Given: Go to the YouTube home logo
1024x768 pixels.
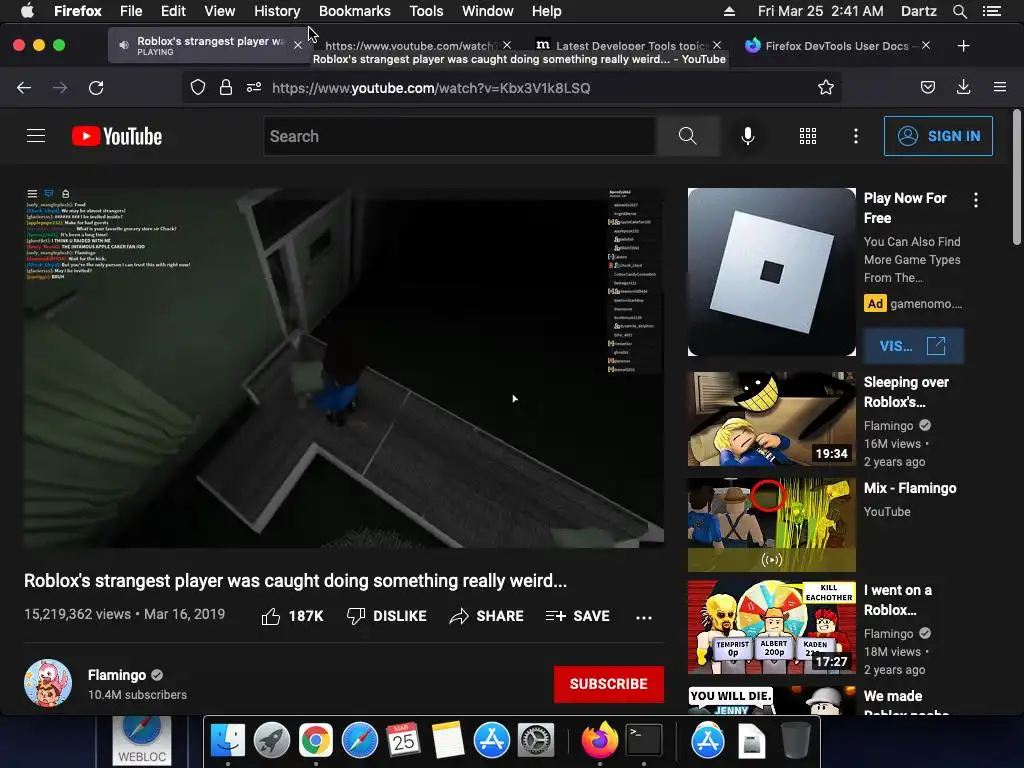Looking at the screenshot, I should (x=117, y=136).
